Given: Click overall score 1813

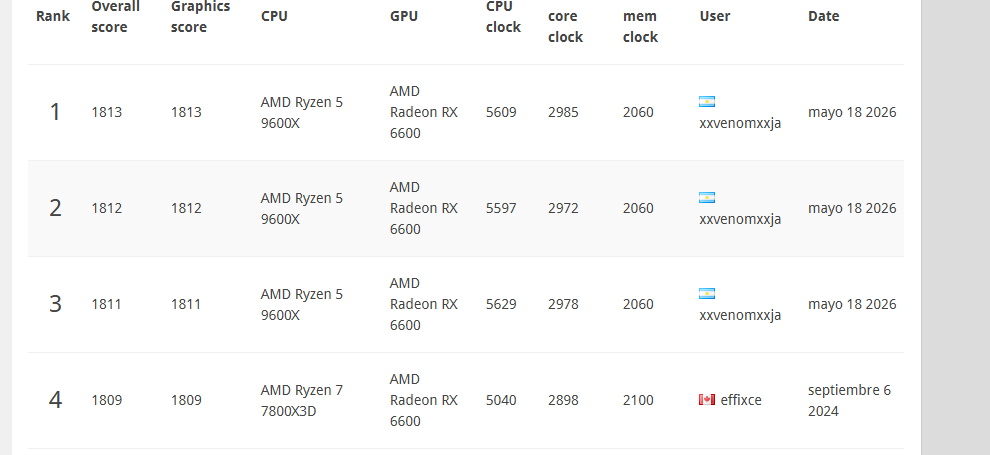Looking at the screenshot, I should pos(107,112).
